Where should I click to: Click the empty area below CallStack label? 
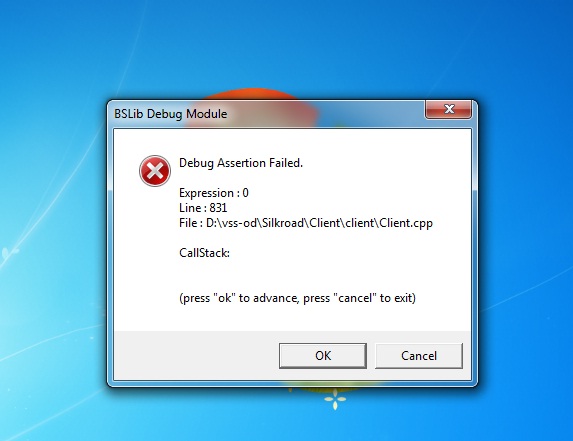(292, 275)
